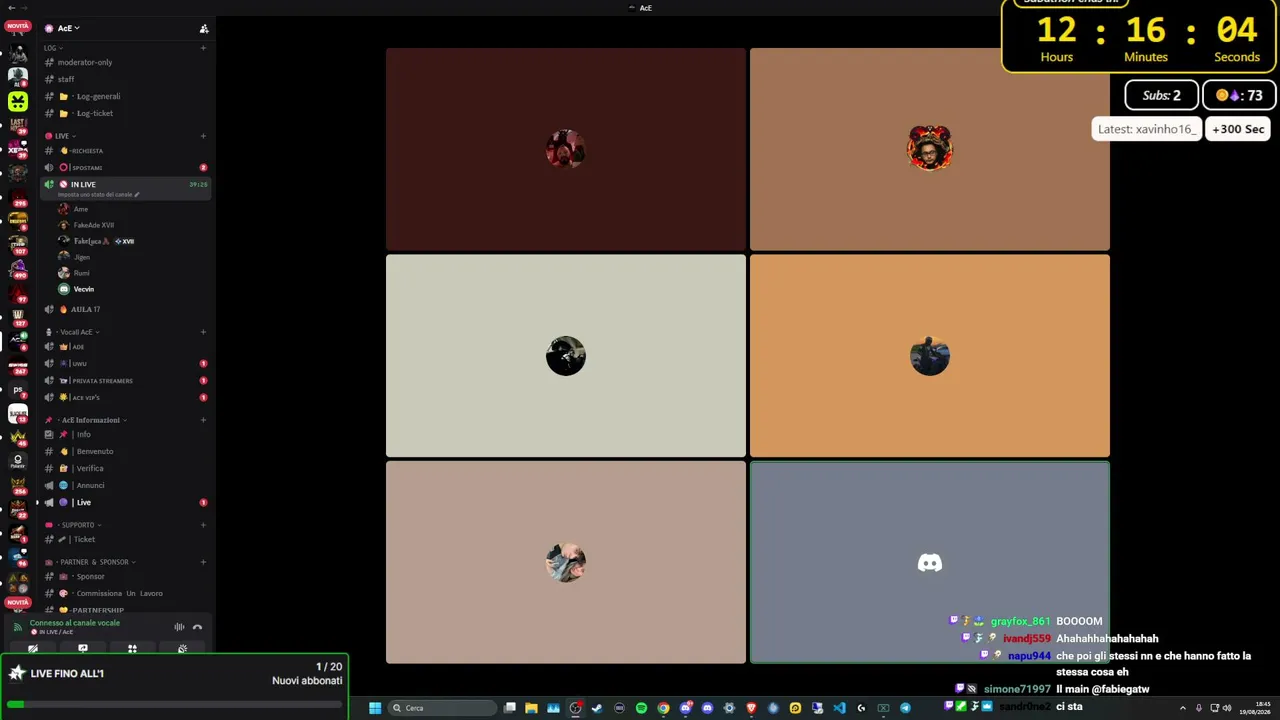This screenshot has height=720, width=1280.
Task: Join the PRIVATA STREAMERS voice channel
Action: [x=125, y=381]
